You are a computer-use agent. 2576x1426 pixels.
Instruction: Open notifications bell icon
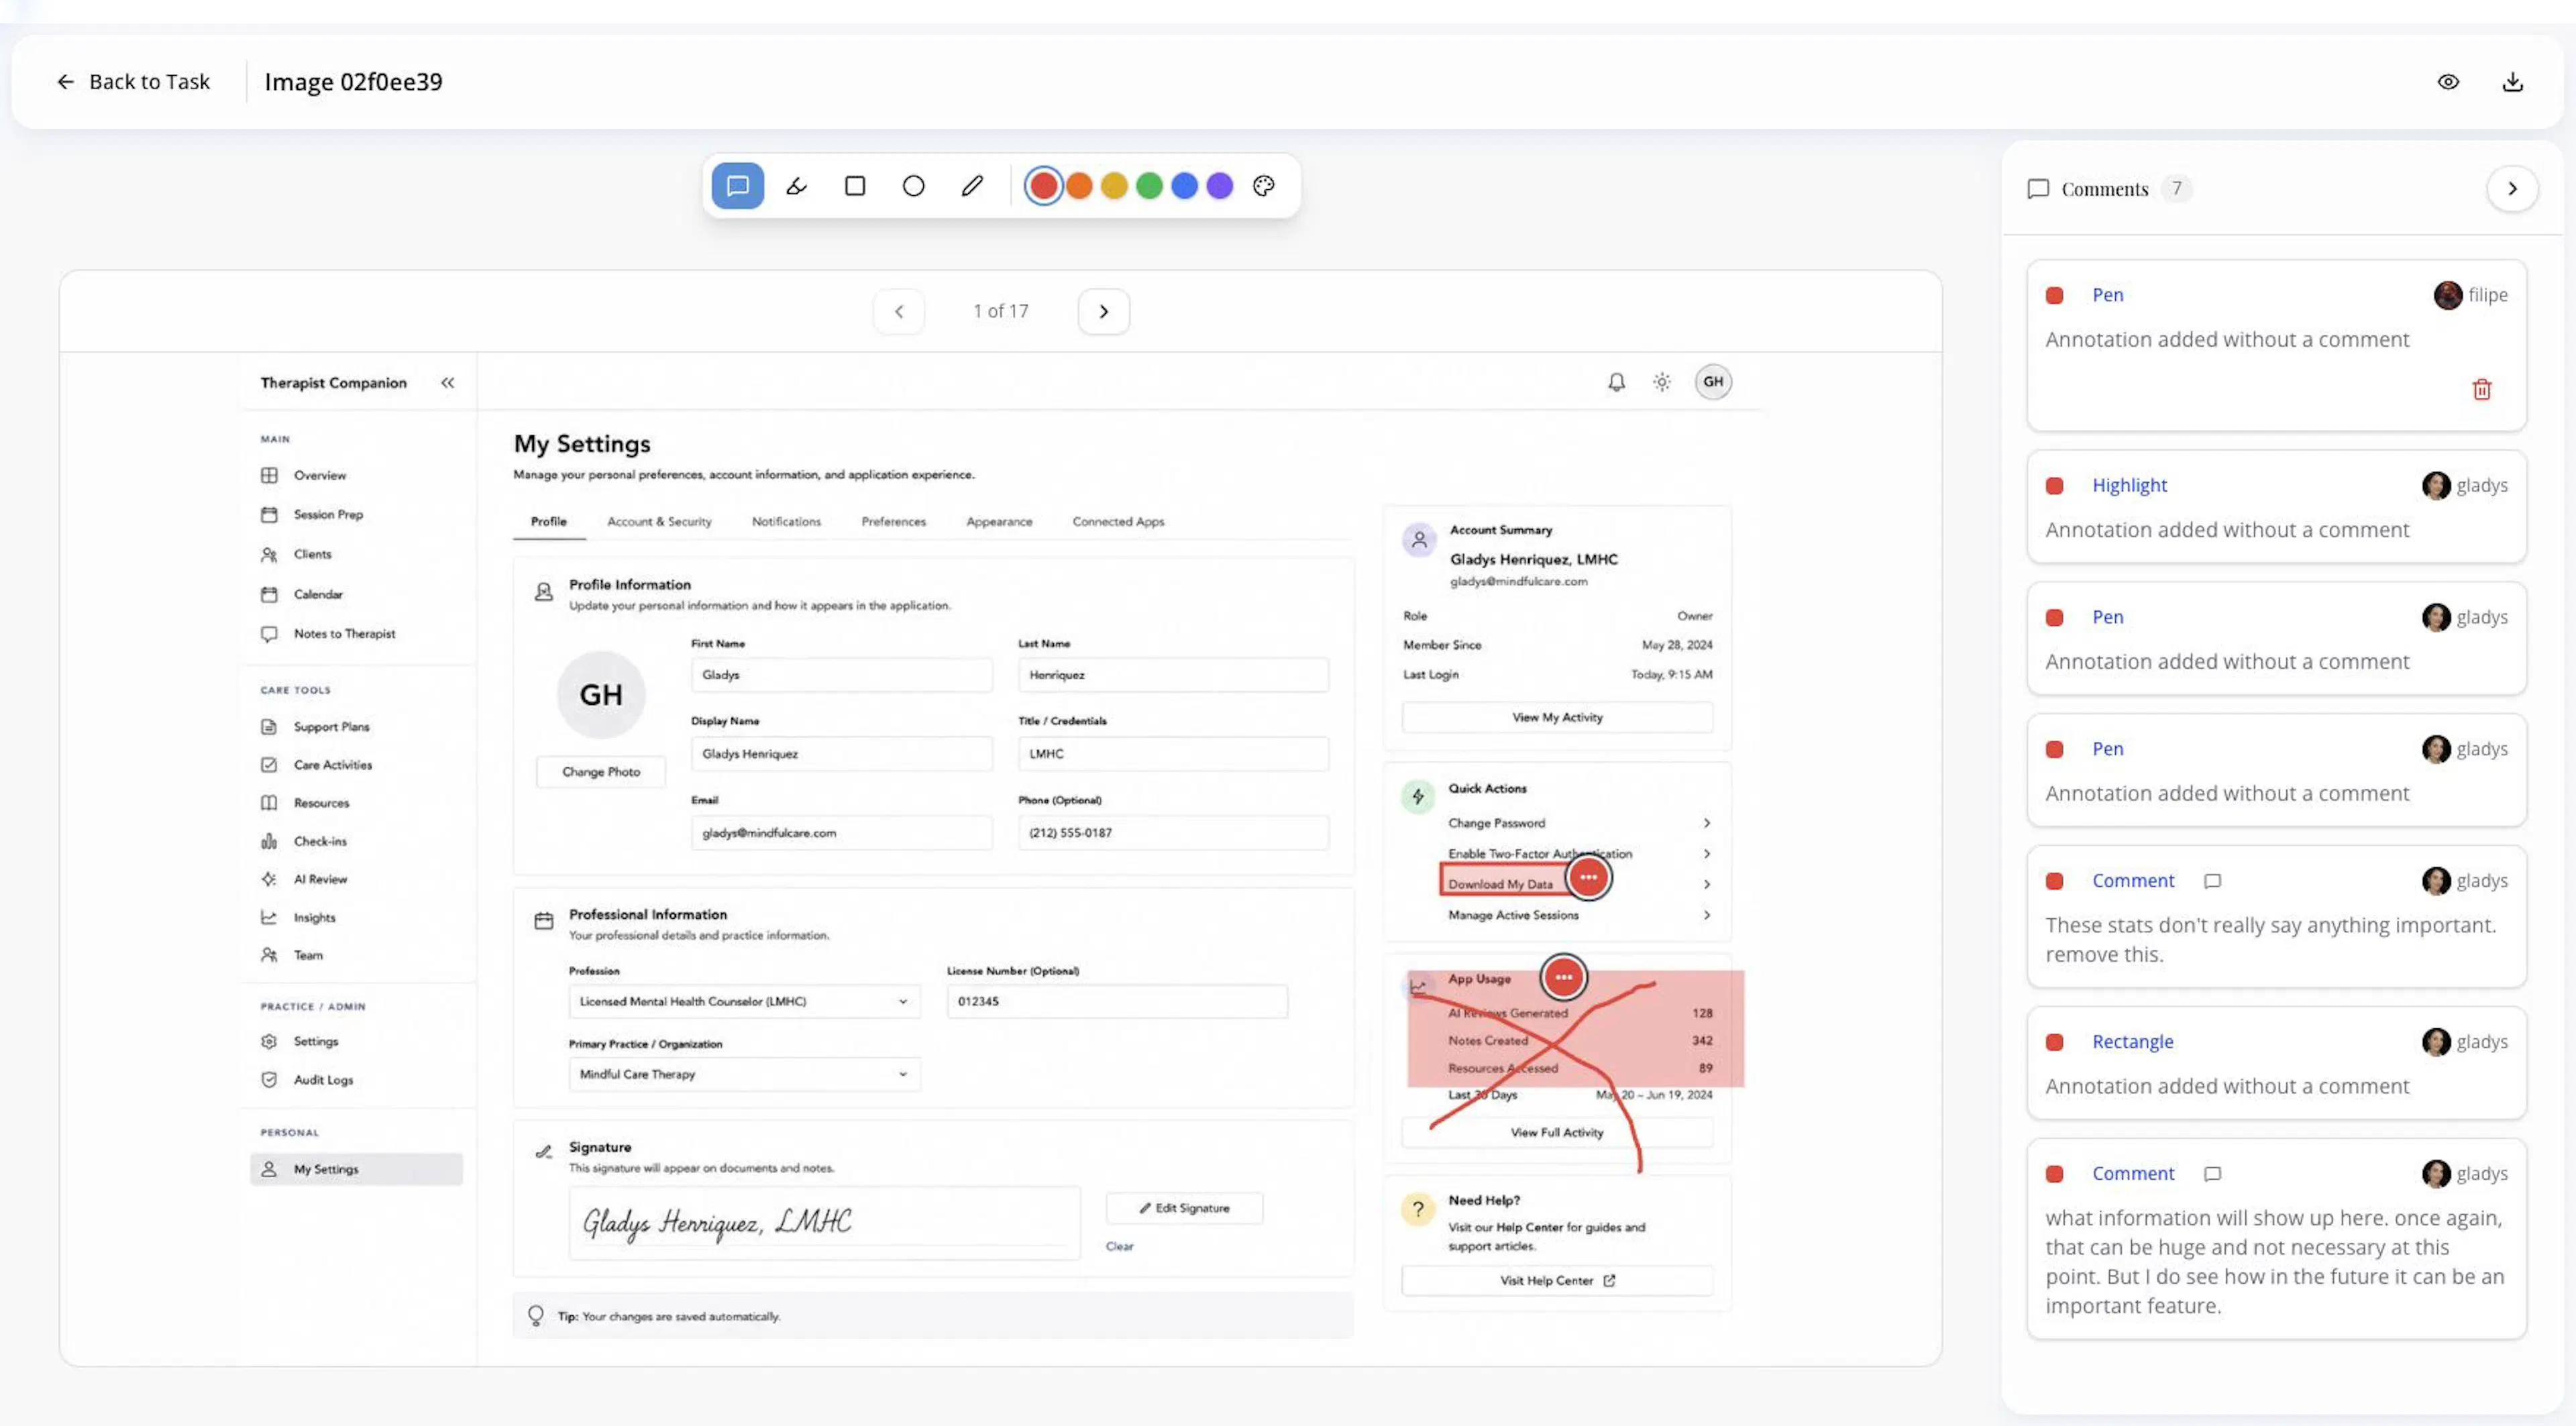pyautogui.click(x=1616, y=382)
